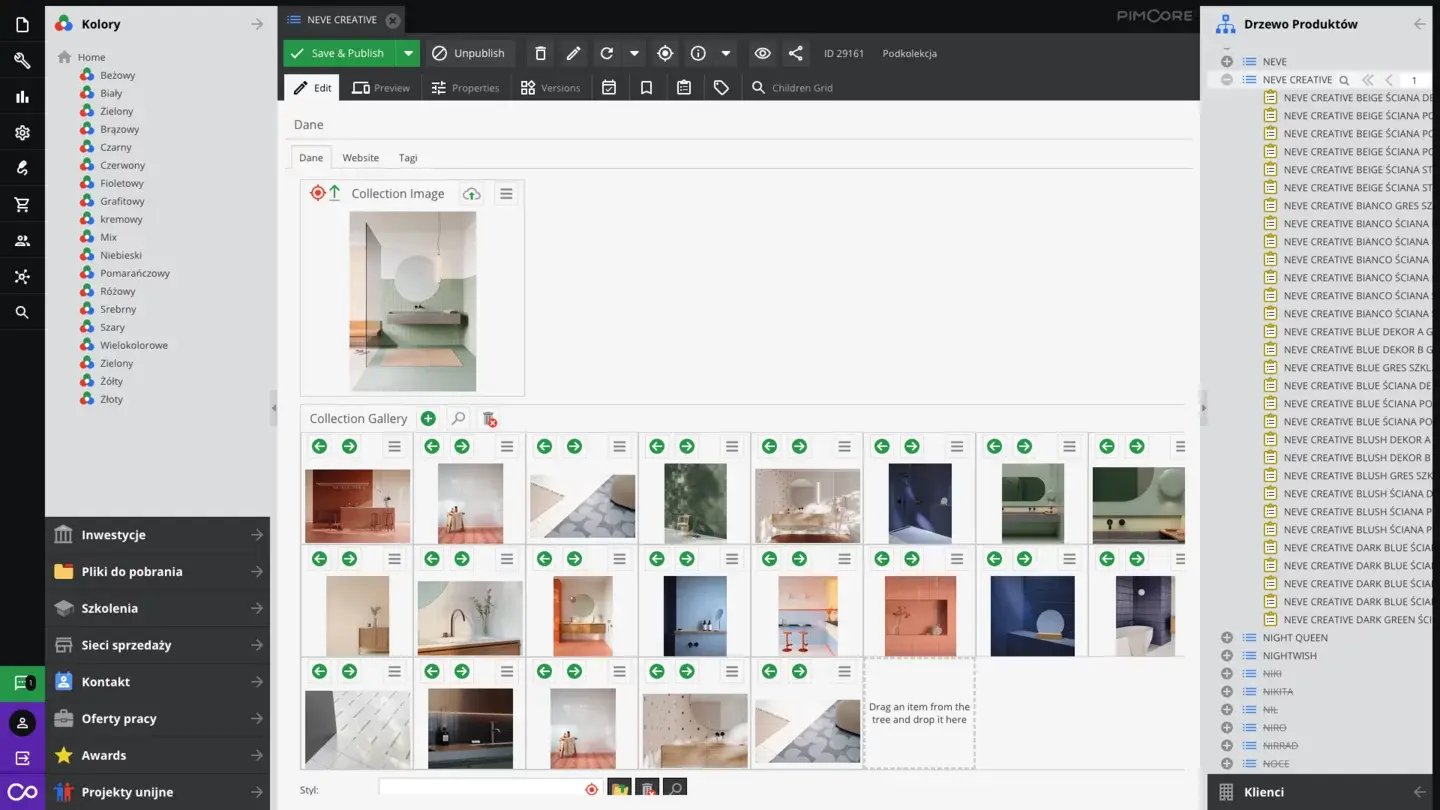Open the Tags icon tab

tap(721, 88)
